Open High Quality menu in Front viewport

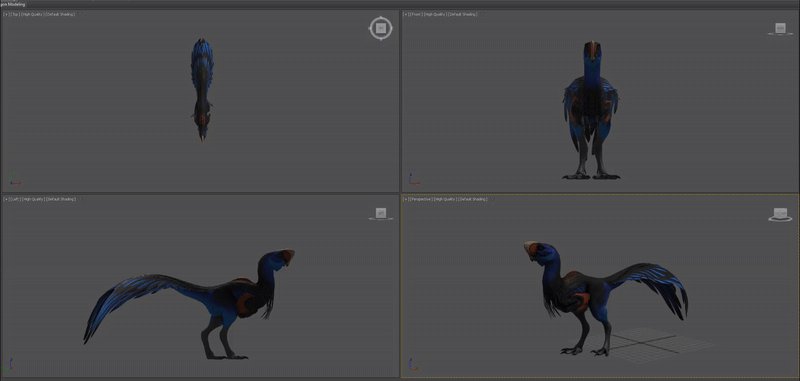pos(435,14)
